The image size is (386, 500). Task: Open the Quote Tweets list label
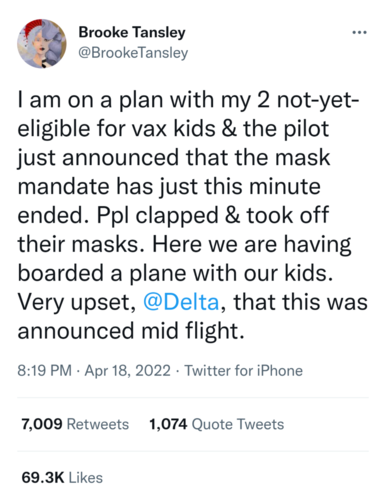tap(238, 424)
